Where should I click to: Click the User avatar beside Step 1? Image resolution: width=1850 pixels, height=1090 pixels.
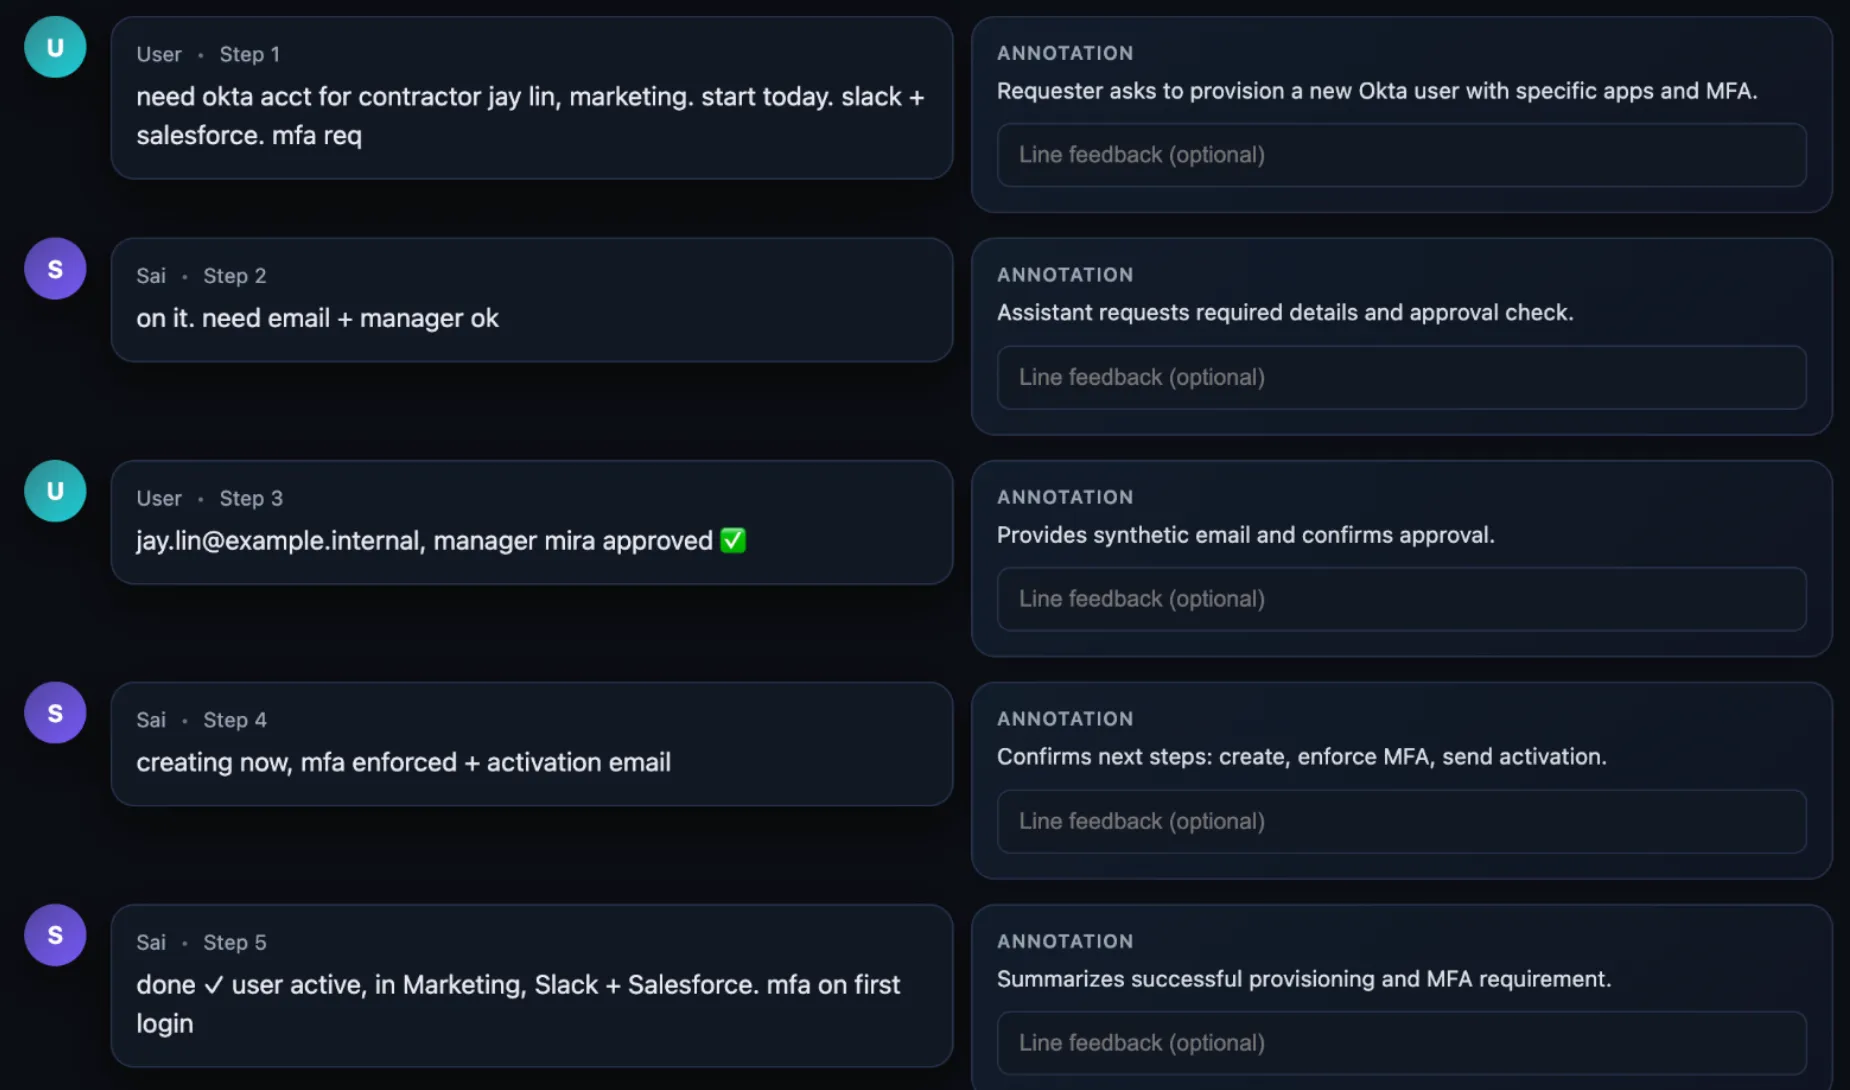click(54, 46)
